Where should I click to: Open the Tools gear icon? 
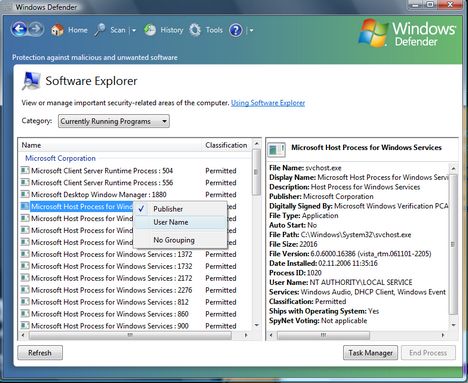pyautogui.click(x=195, y=30)
